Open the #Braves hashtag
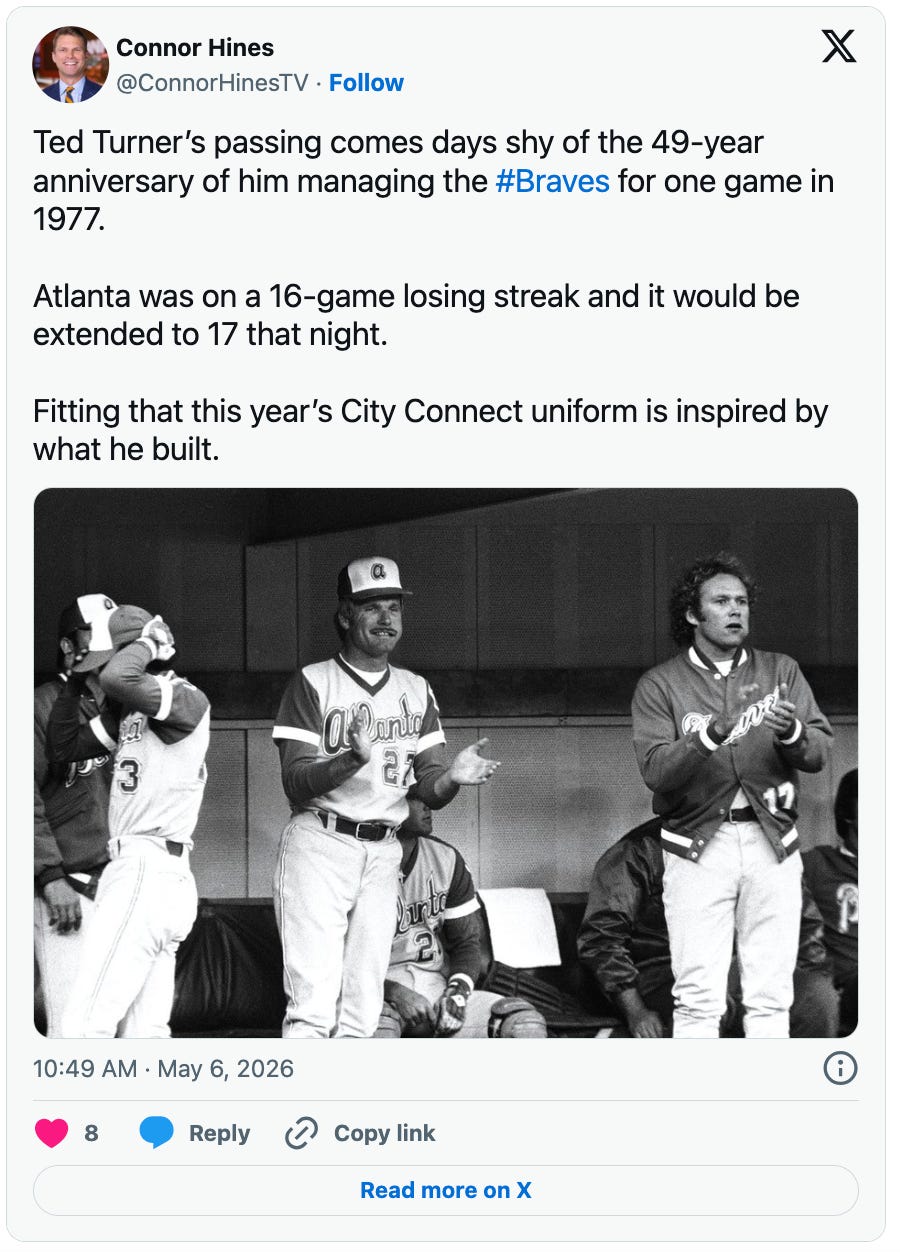 (552, 182)
